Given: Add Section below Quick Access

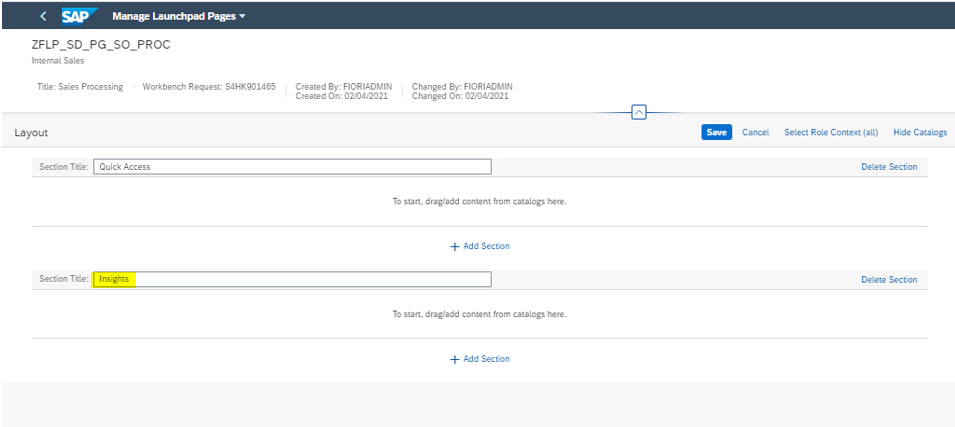Looking at the screenshot, I should [x=480, y=246].
